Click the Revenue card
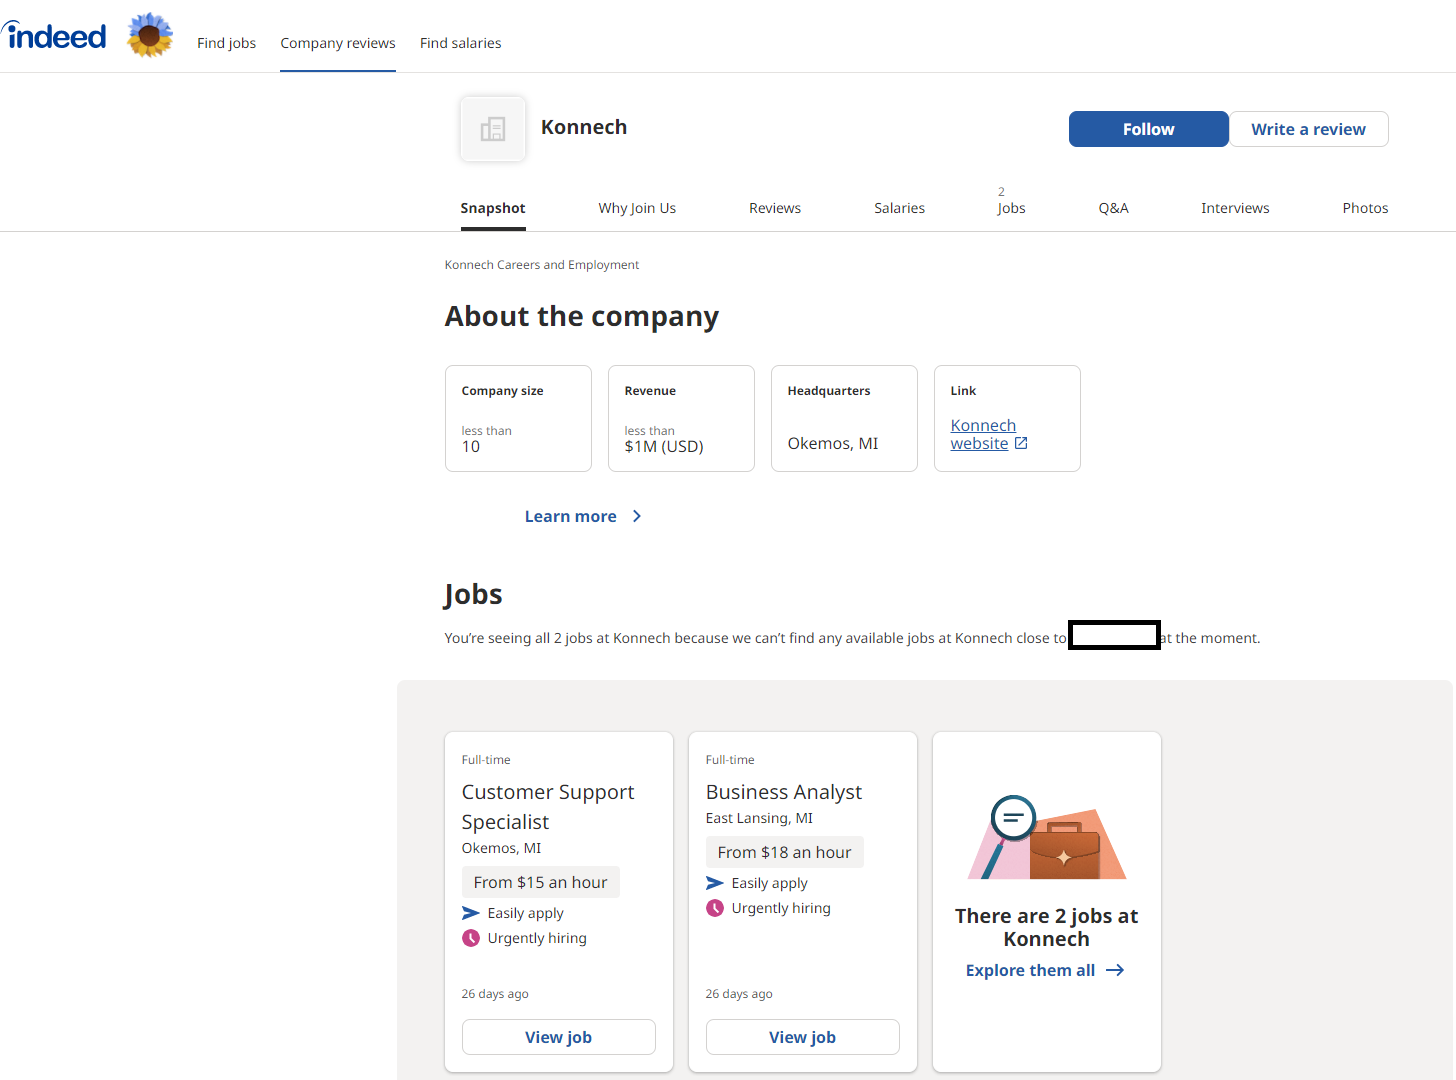 coord(681,418)
